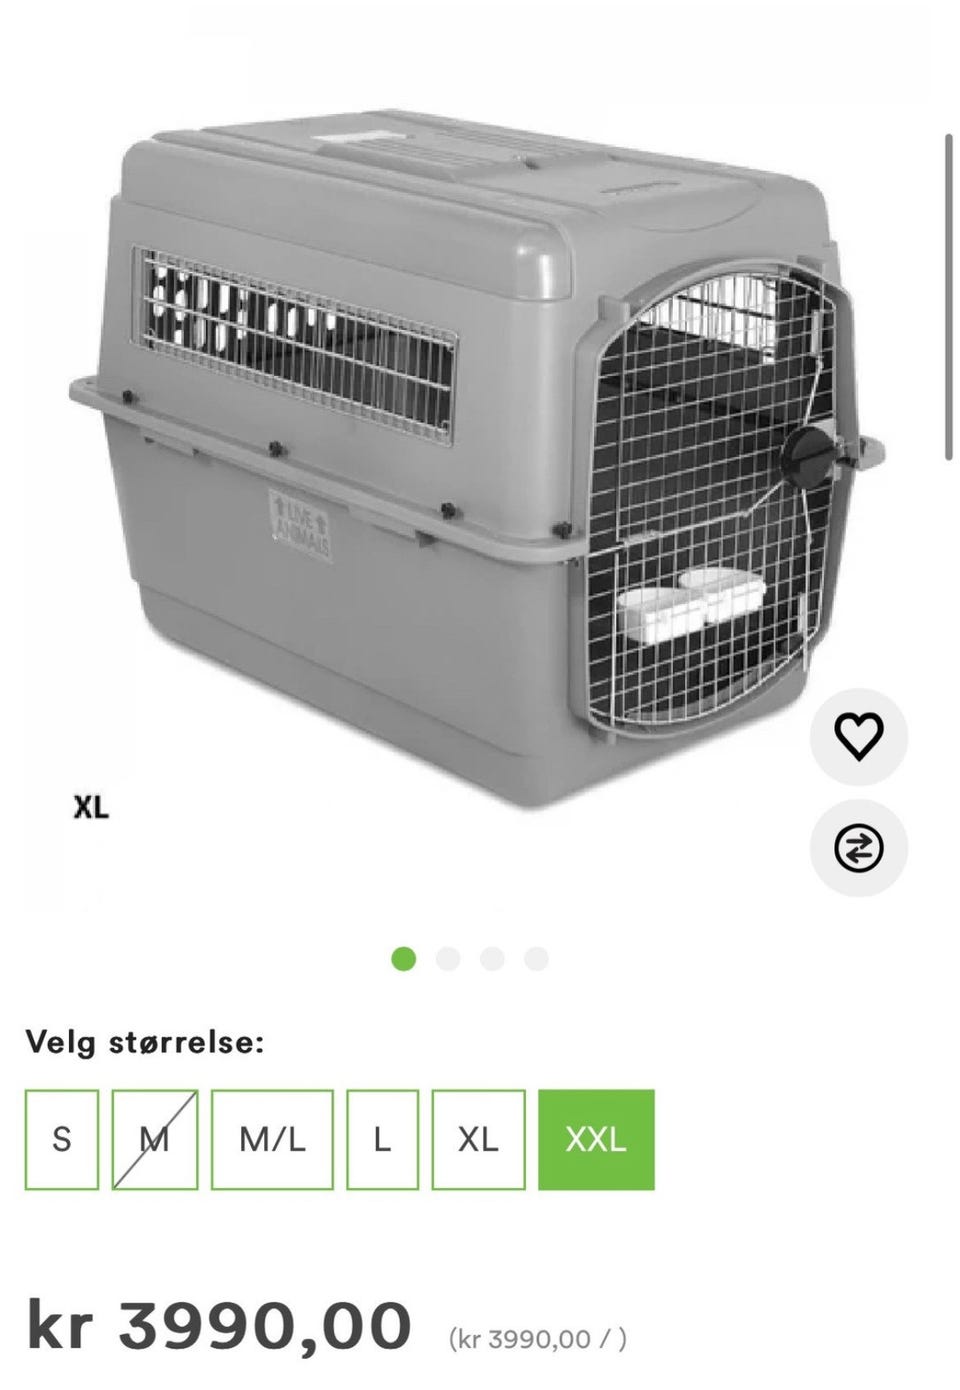Show second product image via dot
960x1390 pixels.
448,959
